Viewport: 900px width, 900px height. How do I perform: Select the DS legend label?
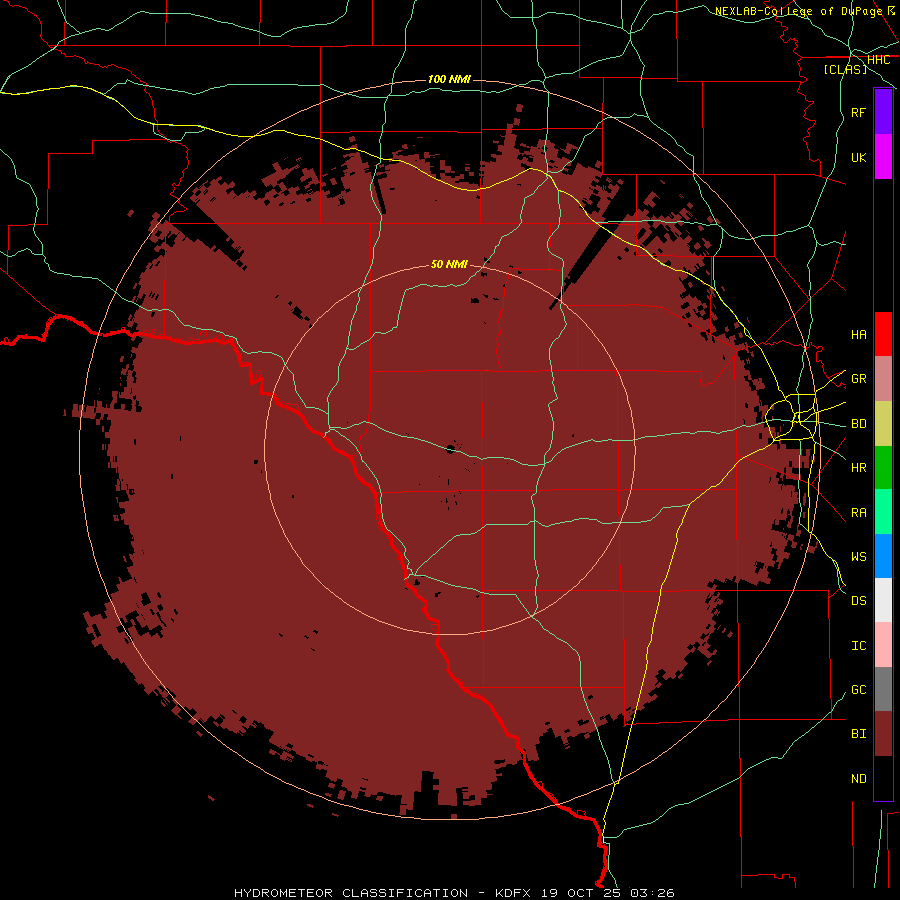click(x=858, y=600)
